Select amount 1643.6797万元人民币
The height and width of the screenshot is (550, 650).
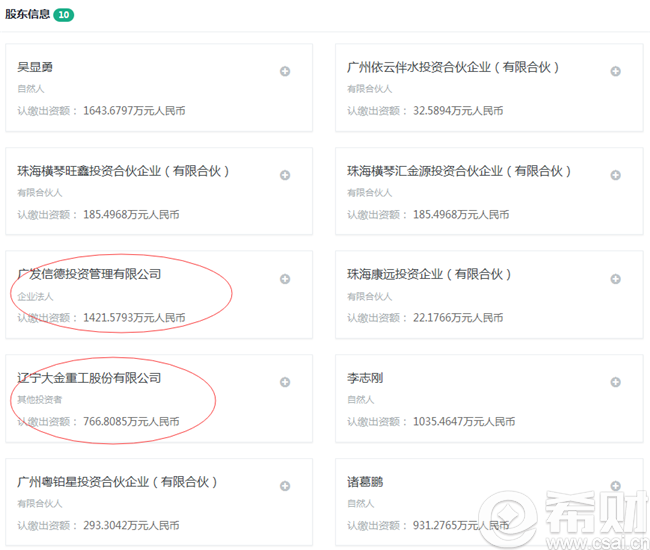click(x=134, y=111)
